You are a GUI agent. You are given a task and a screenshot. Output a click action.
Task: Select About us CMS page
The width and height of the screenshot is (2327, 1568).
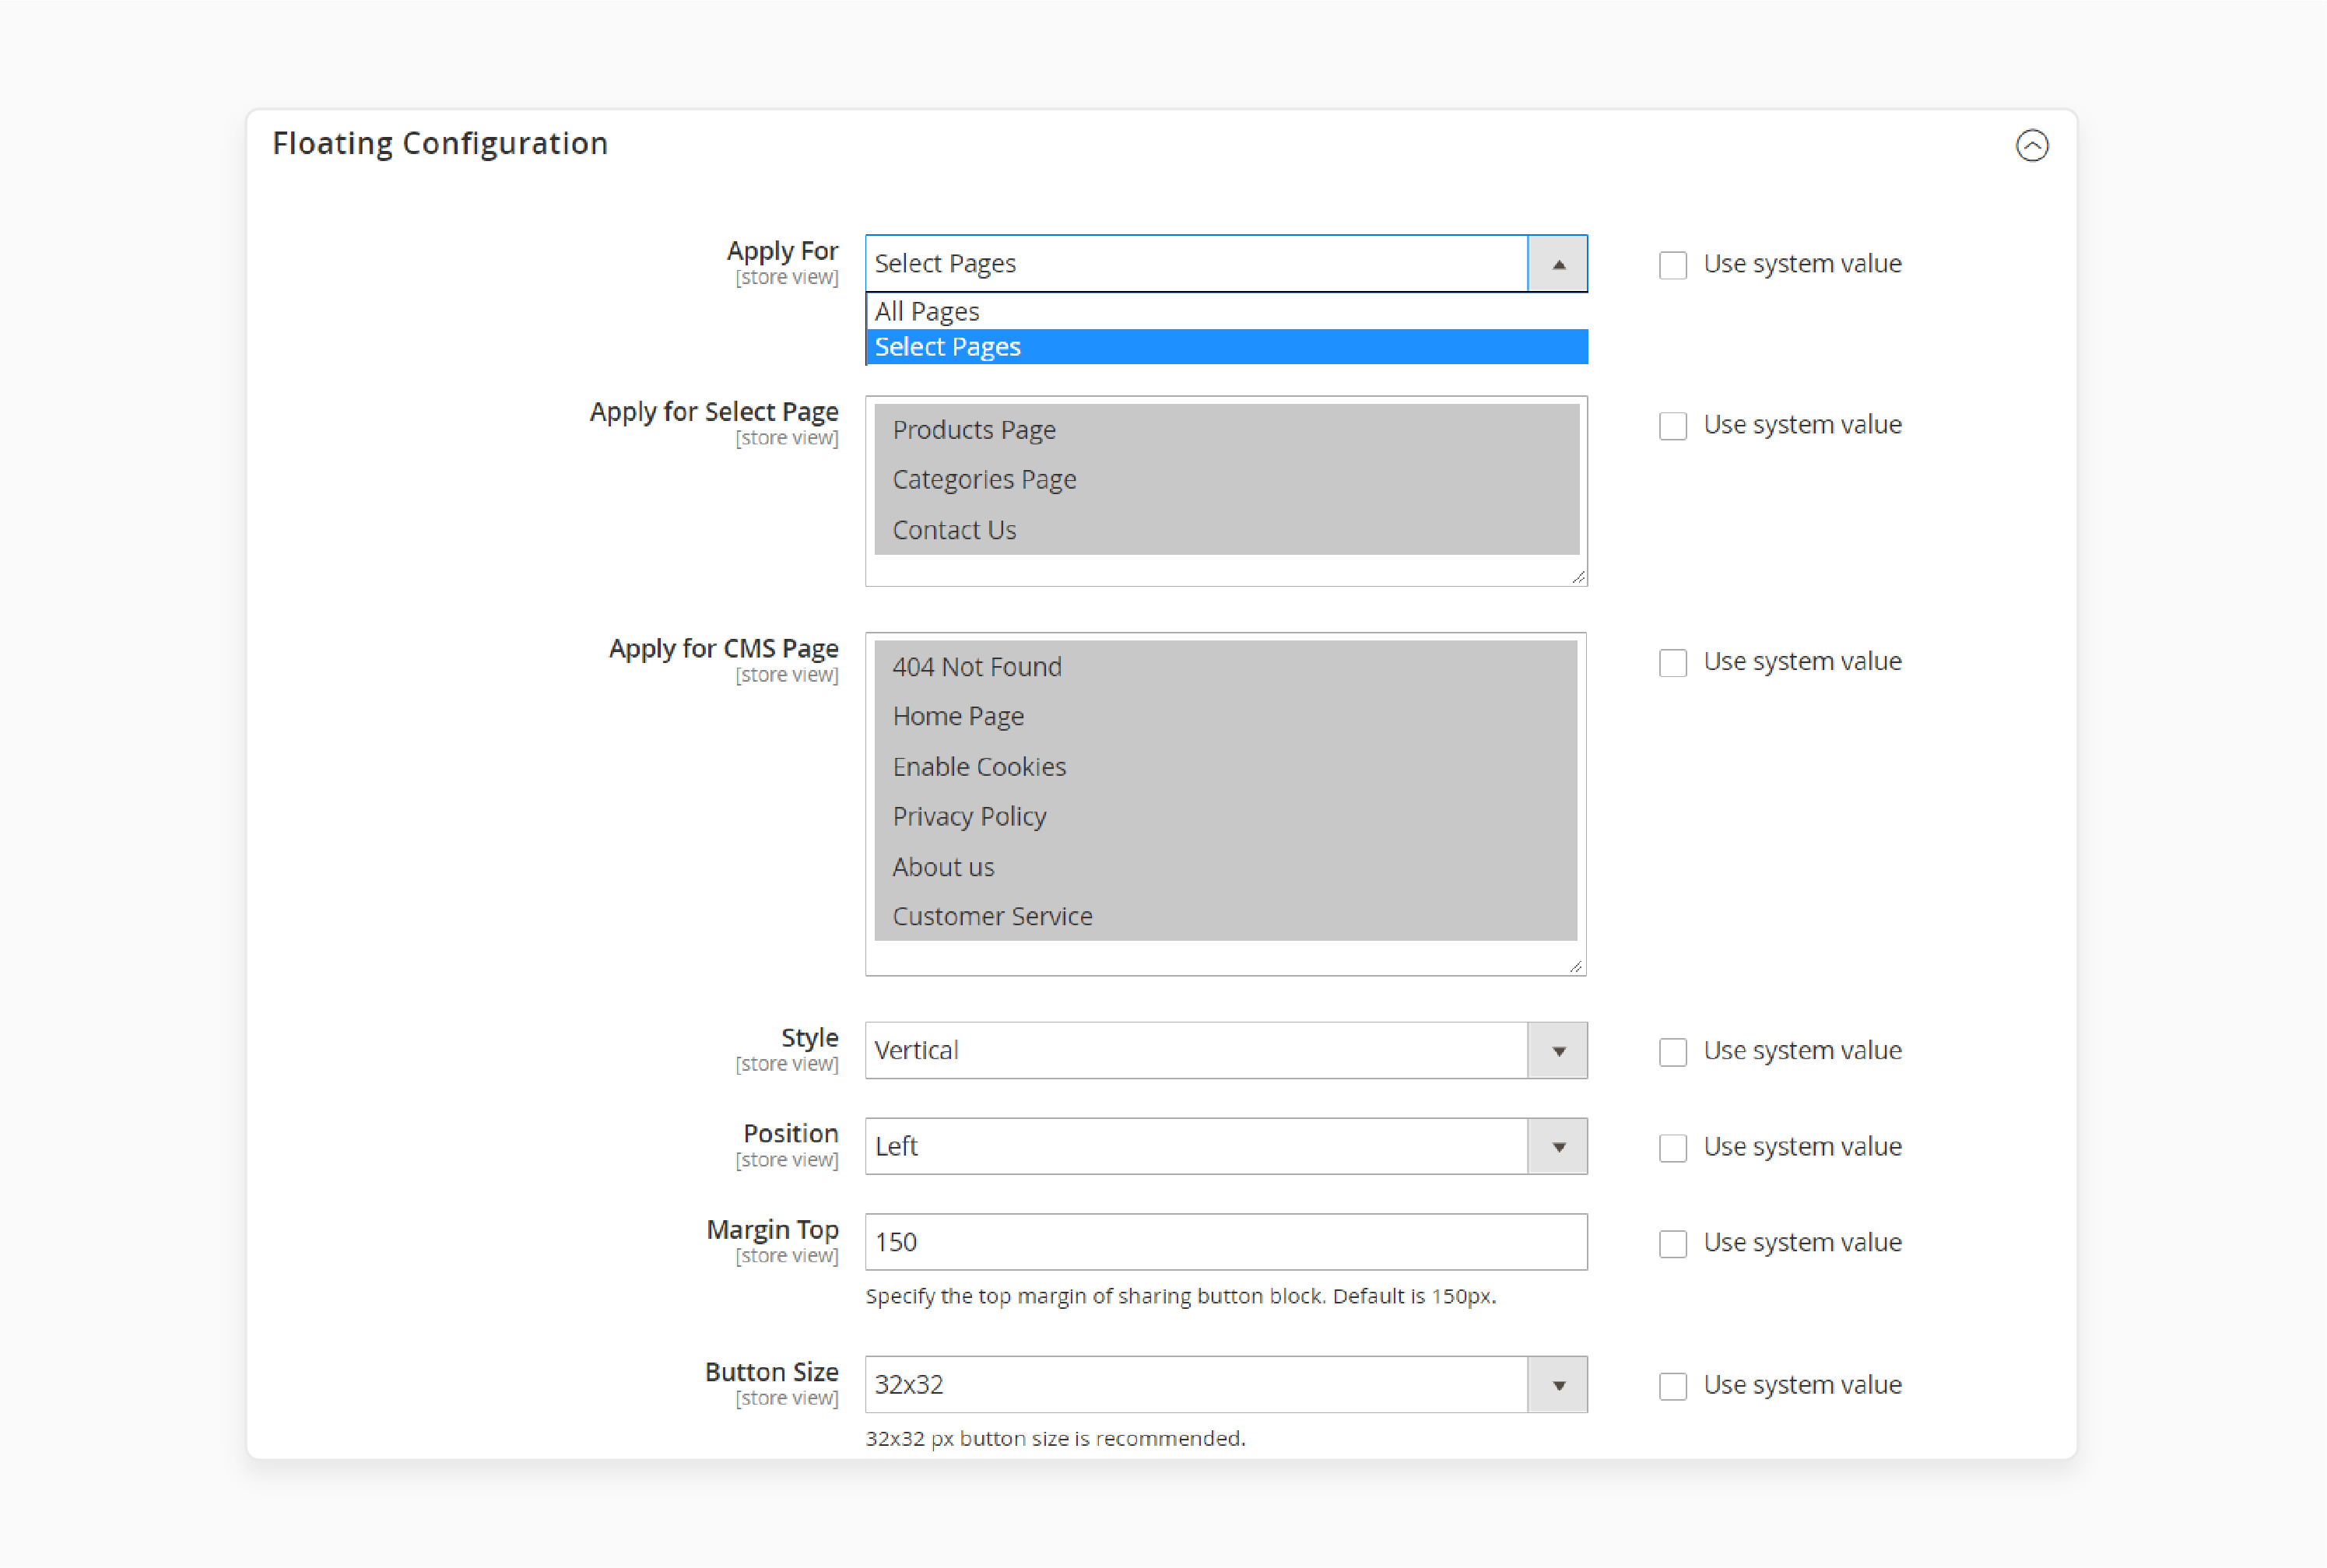(1225, 867)
